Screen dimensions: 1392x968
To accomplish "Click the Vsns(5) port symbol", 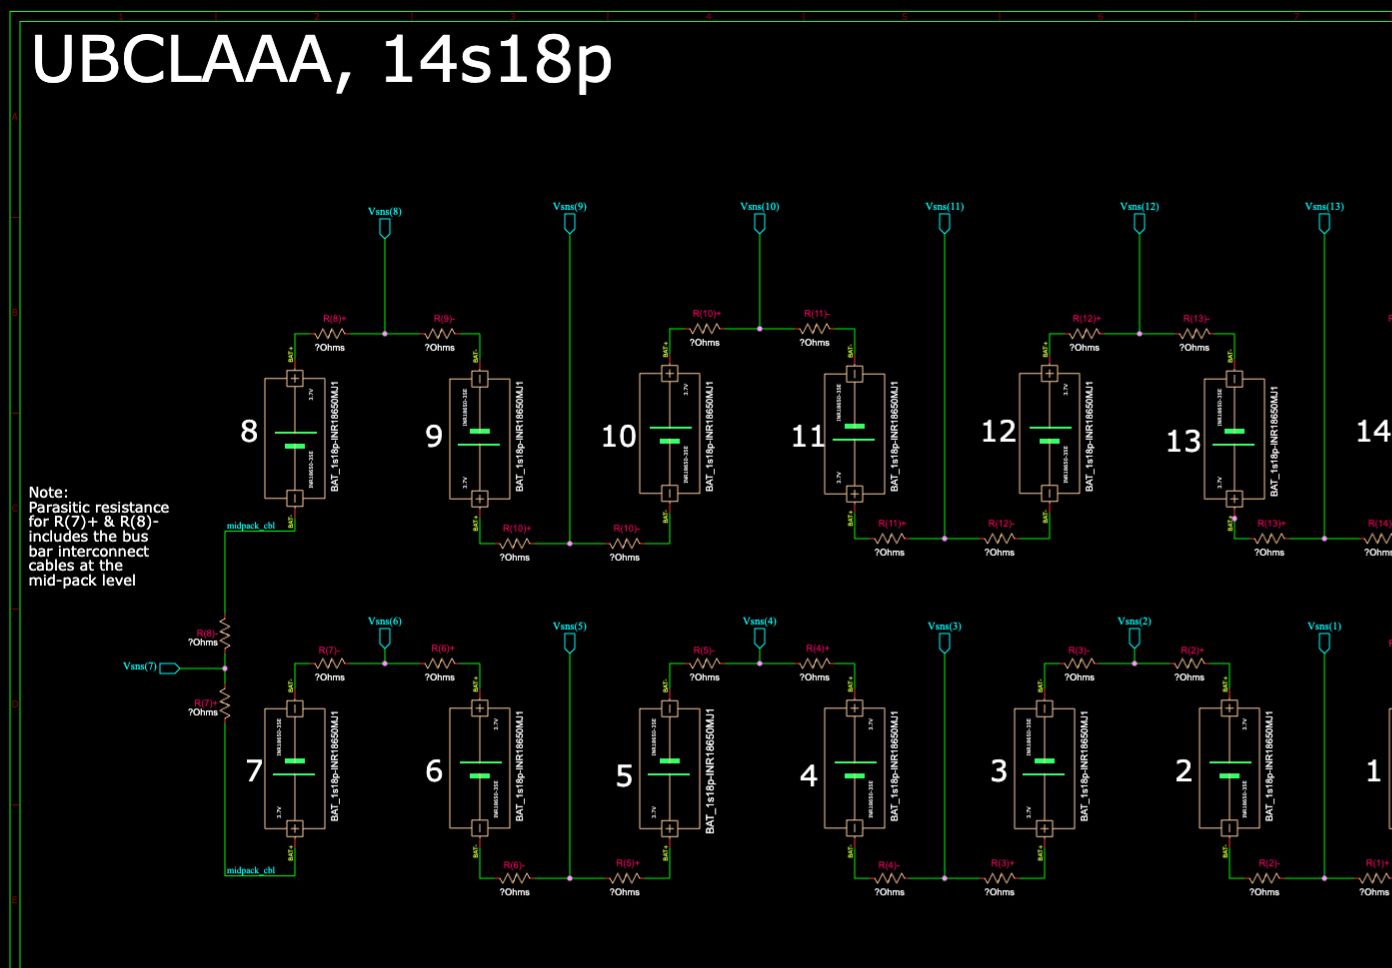I will coord(569,643).
